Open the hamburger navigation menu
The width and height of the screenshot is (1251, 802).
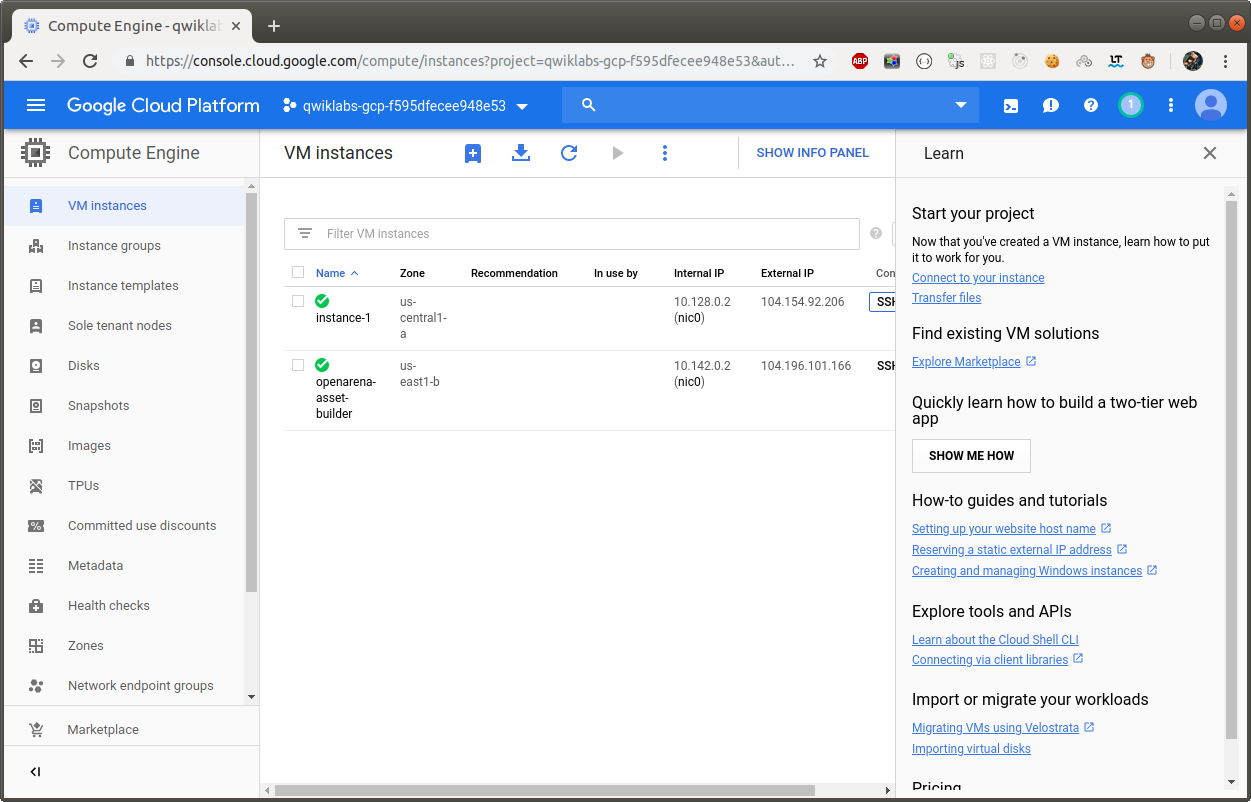coord(36,105)
